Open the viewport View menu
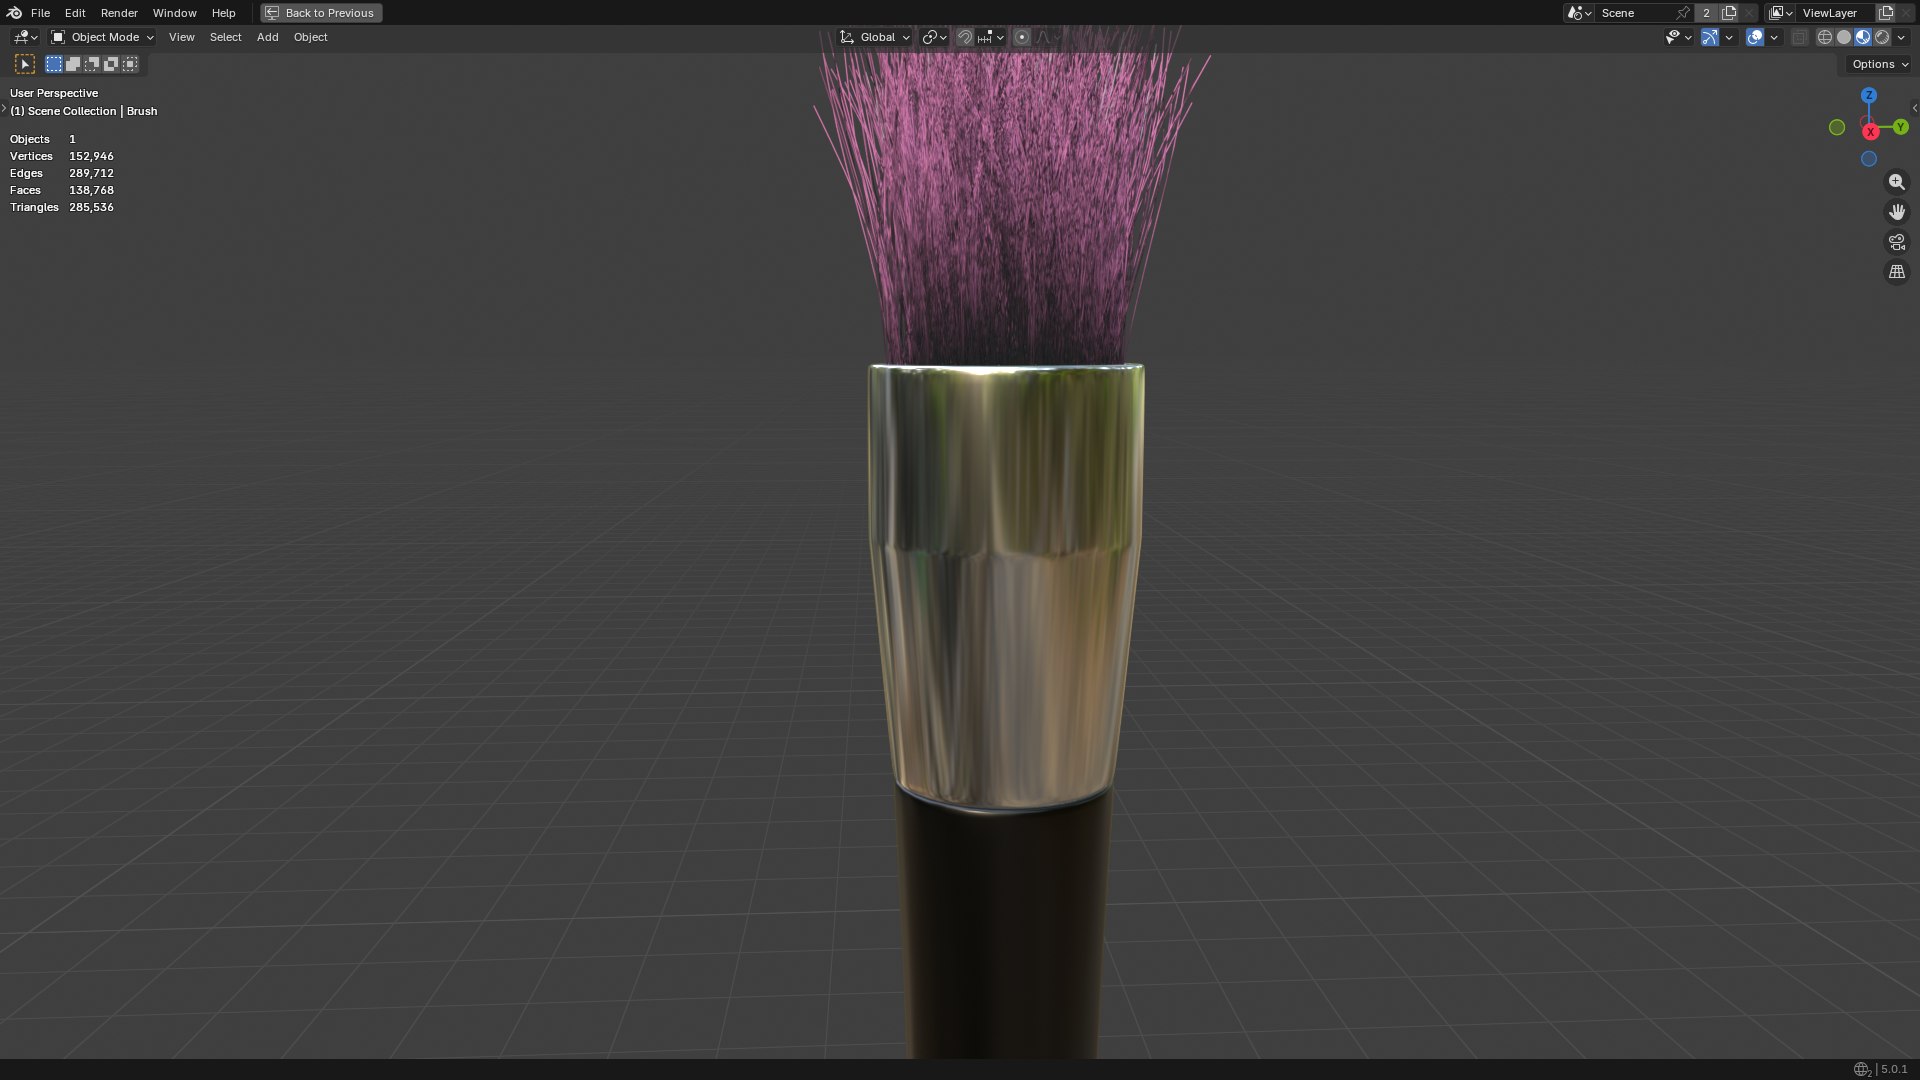1920x1080 pixels. (x=181, y=37)
